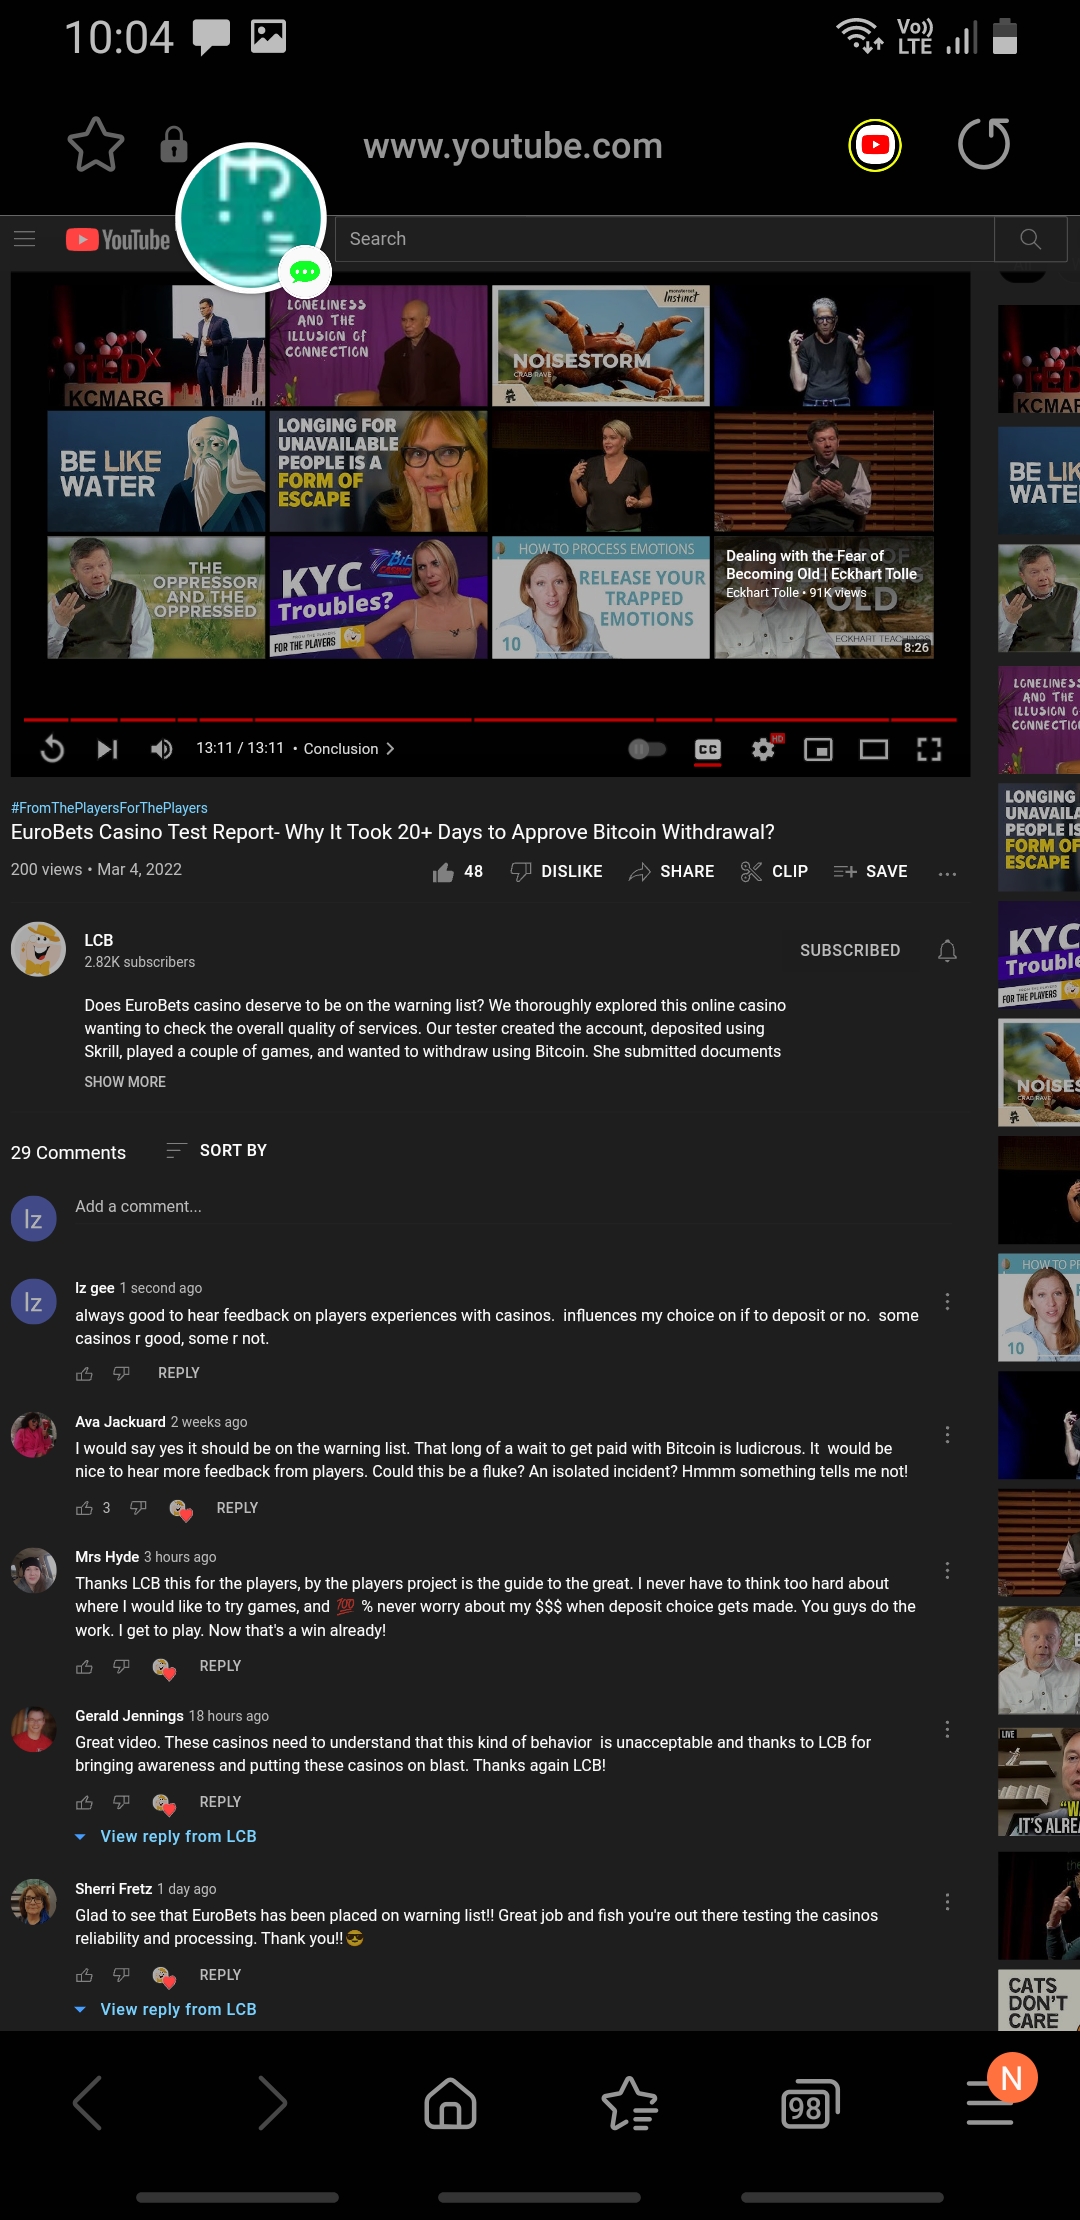Image resolution: width=1080 pixels, height=2220 pixels.
Task: Replay the video with the replay icon
Action: 52,749
